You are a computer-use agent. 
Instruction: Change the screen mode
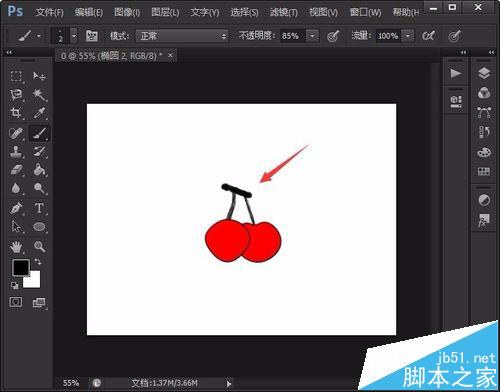point(39,303)
